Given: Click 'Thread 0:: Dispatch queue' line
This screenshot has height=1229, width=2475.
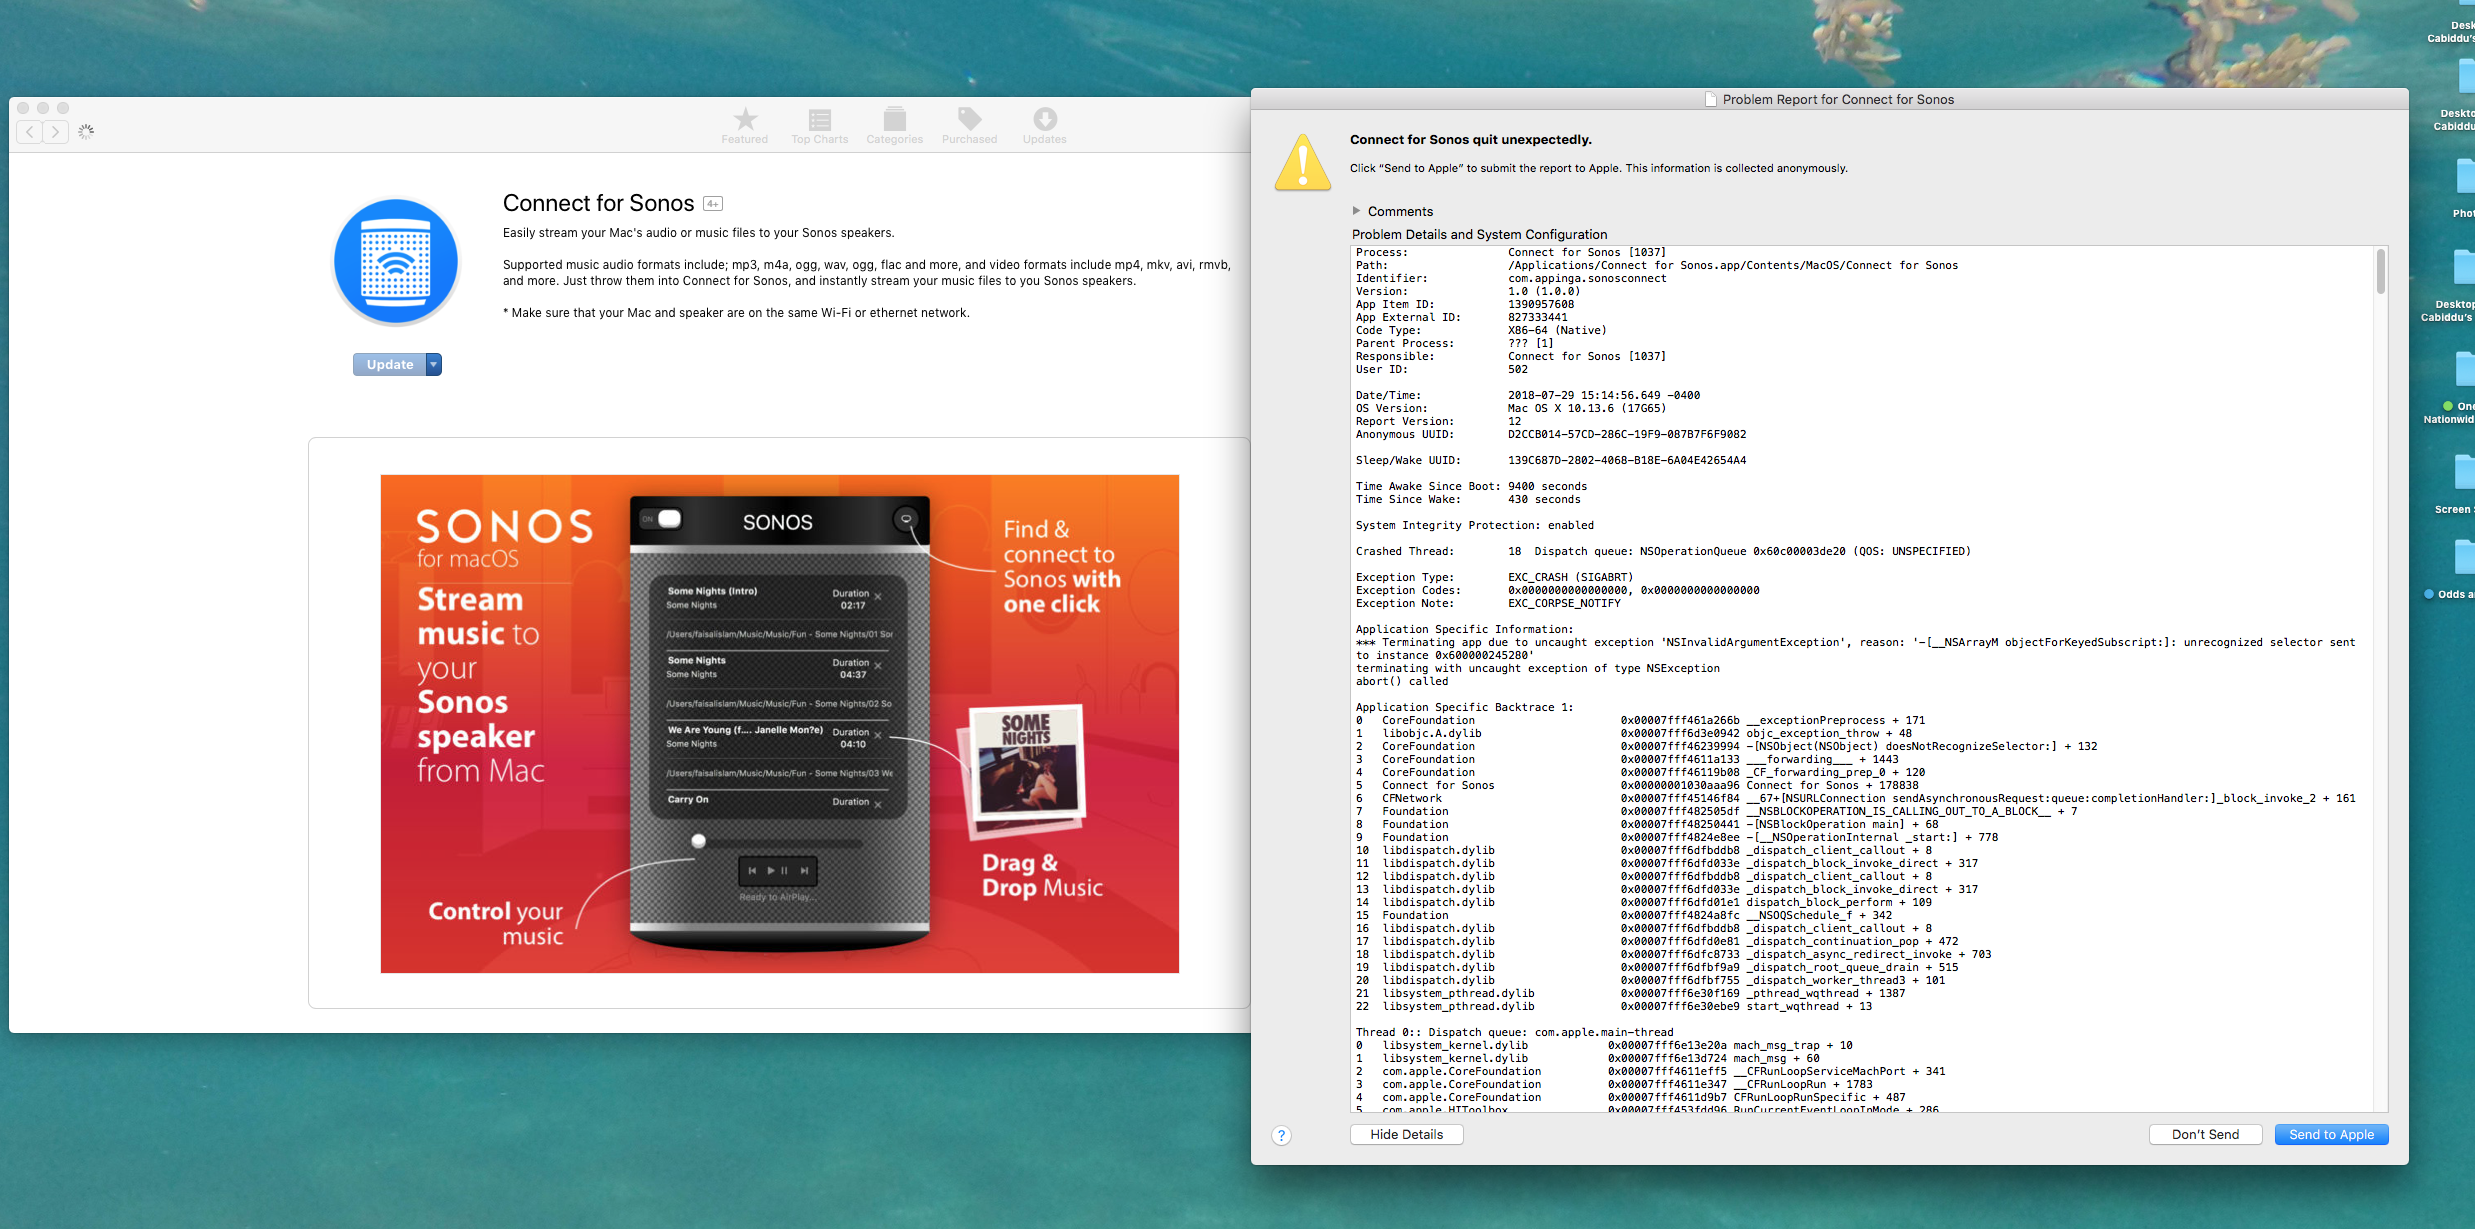Looking at the screenshot, I should (1514, 1032).
